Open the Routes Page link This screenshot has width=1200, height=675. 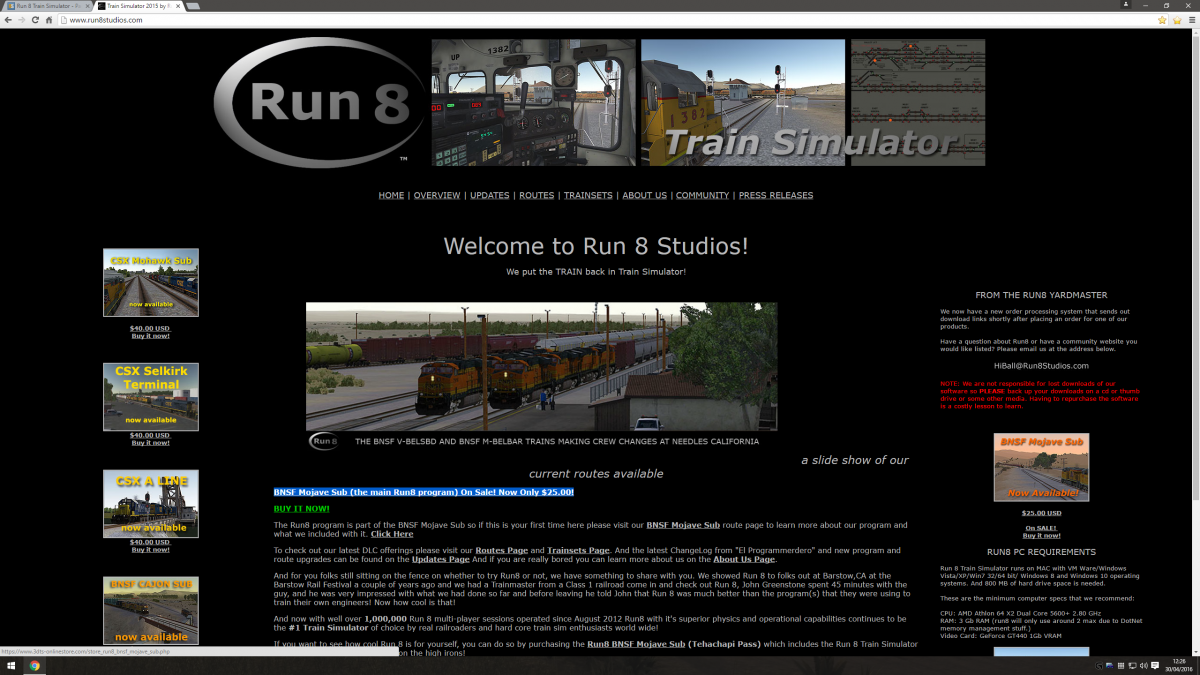(502, 551)
